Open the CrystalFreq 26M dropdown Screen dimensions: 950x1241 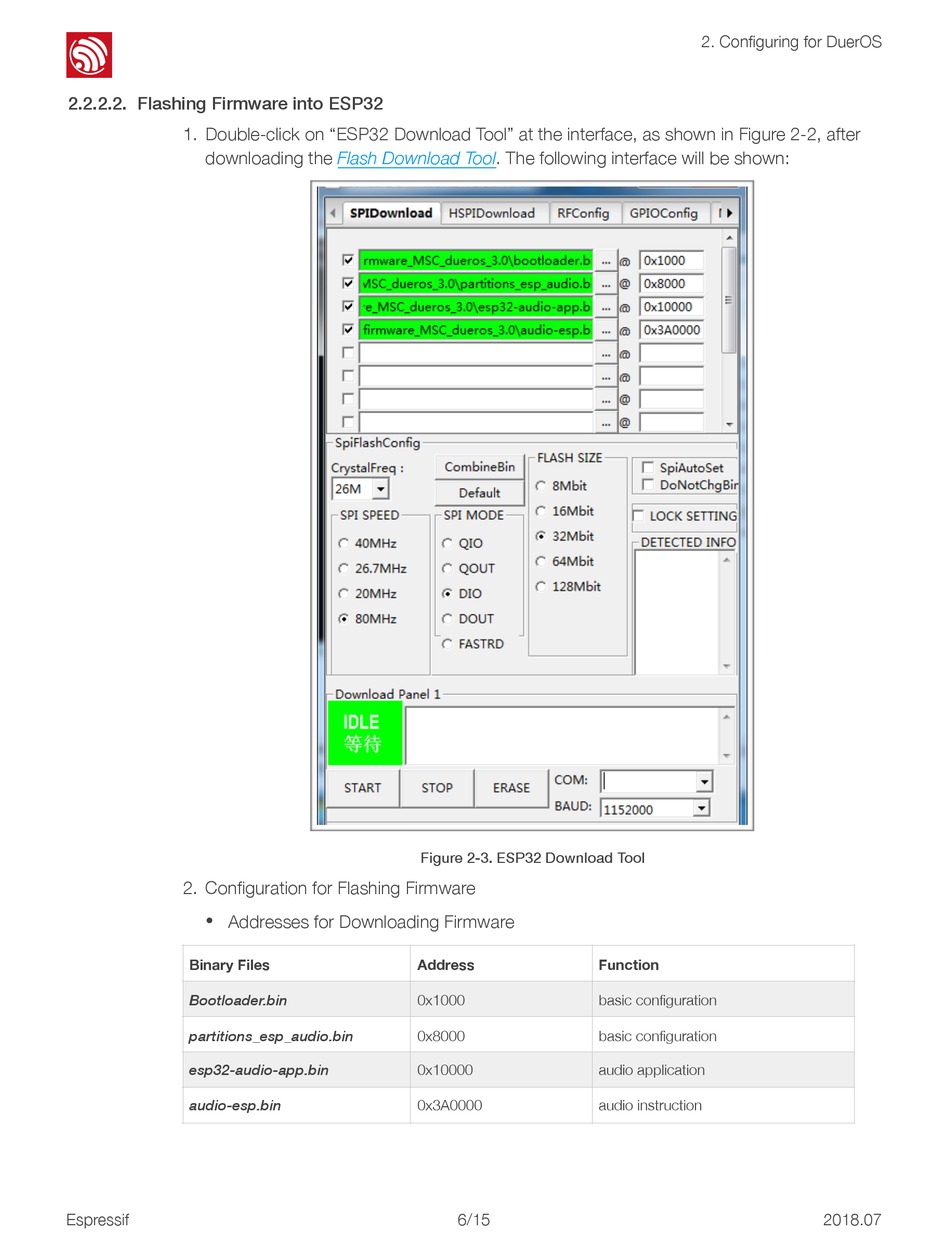(380, 489)
